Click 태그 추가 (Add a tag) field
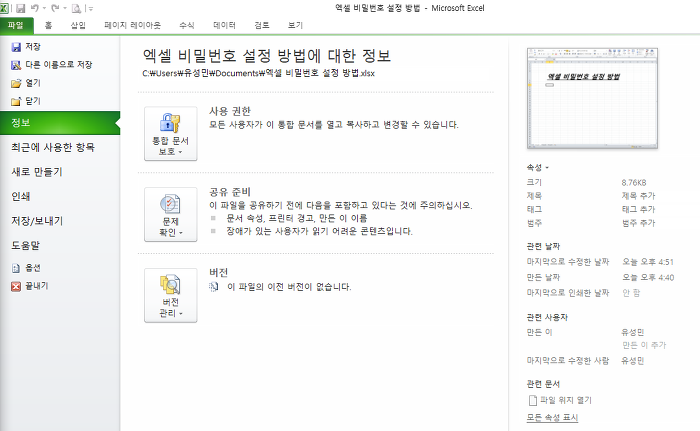Image resolution: width=700 pixels, height=431 pixels. coord(638,209)
